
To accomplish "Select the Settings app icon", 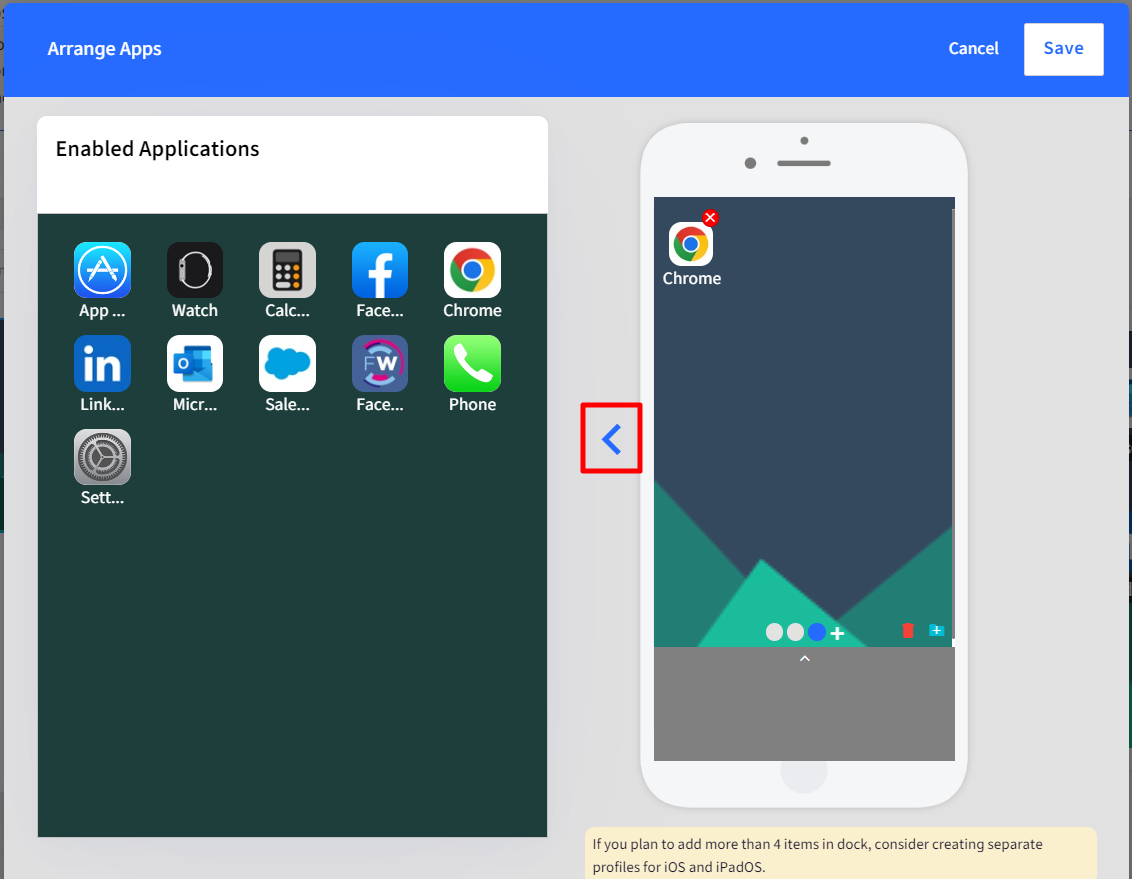I will 102,457.
